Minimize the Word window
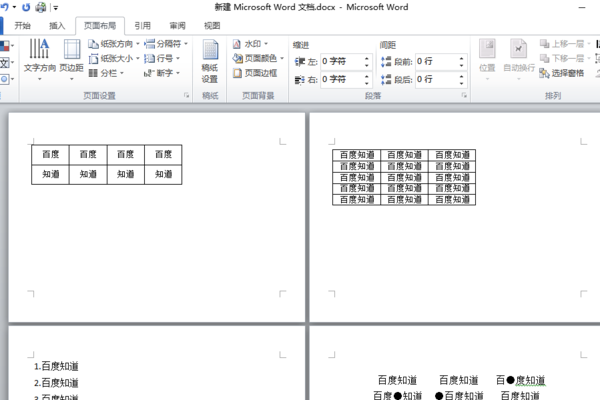The image size is (600, 400). pos(582,7)
